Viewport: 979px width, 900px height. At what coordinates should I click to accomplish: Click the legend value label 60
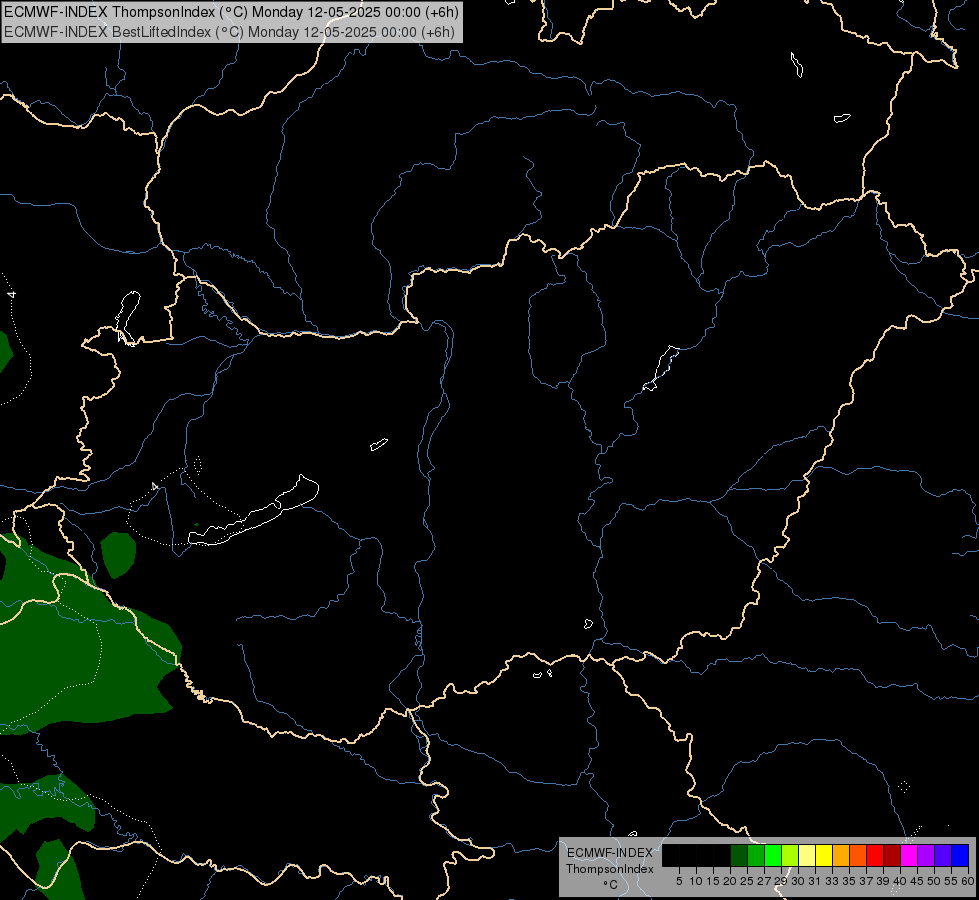[968, 881]
